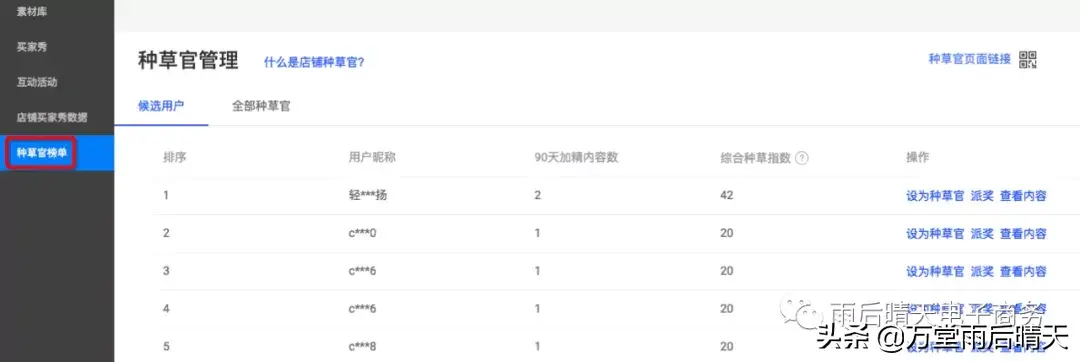Open 买家秀 in the sidebar

(x=32, y=47)
